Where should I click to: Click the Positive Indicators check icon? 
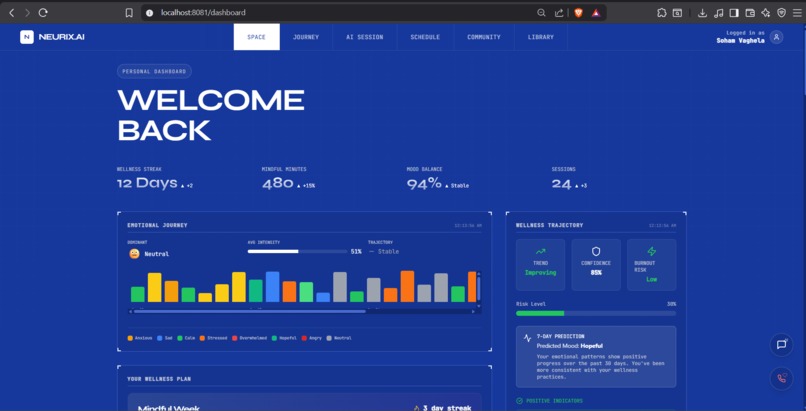(x=519, y=401)
